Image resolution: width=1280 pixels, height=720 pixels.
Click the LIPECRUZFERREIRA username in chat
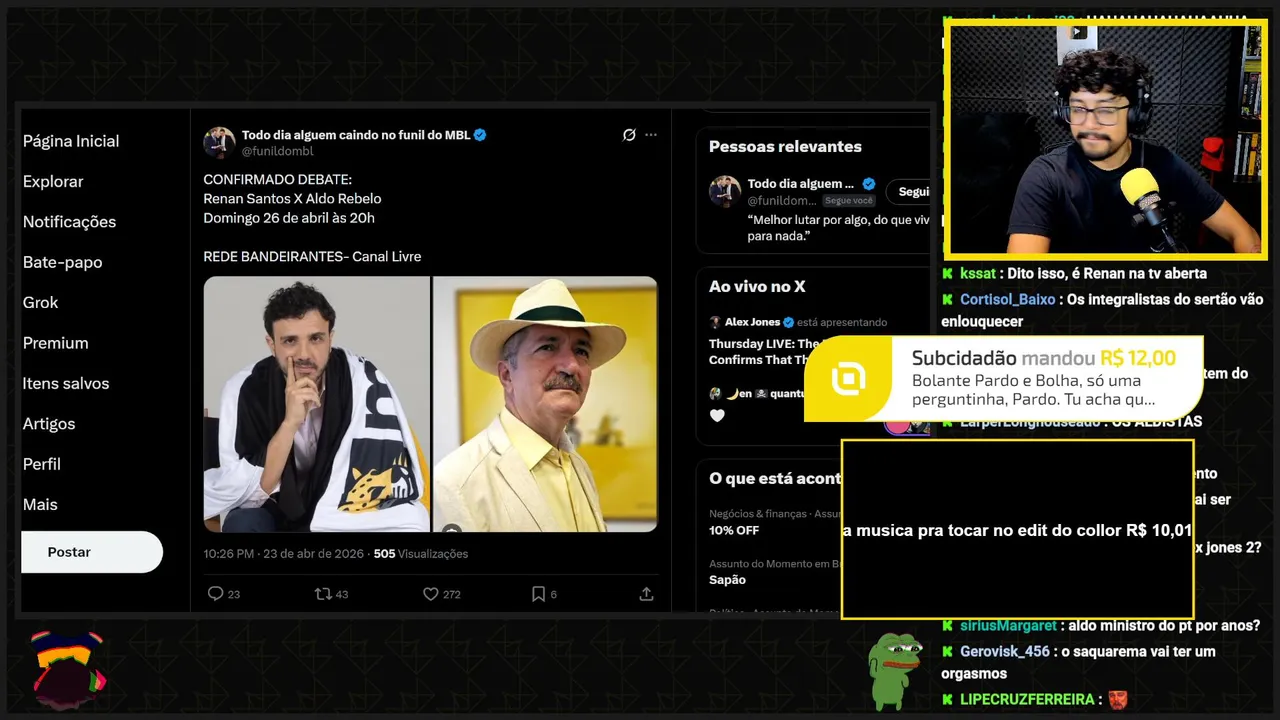click(1027, 699)
